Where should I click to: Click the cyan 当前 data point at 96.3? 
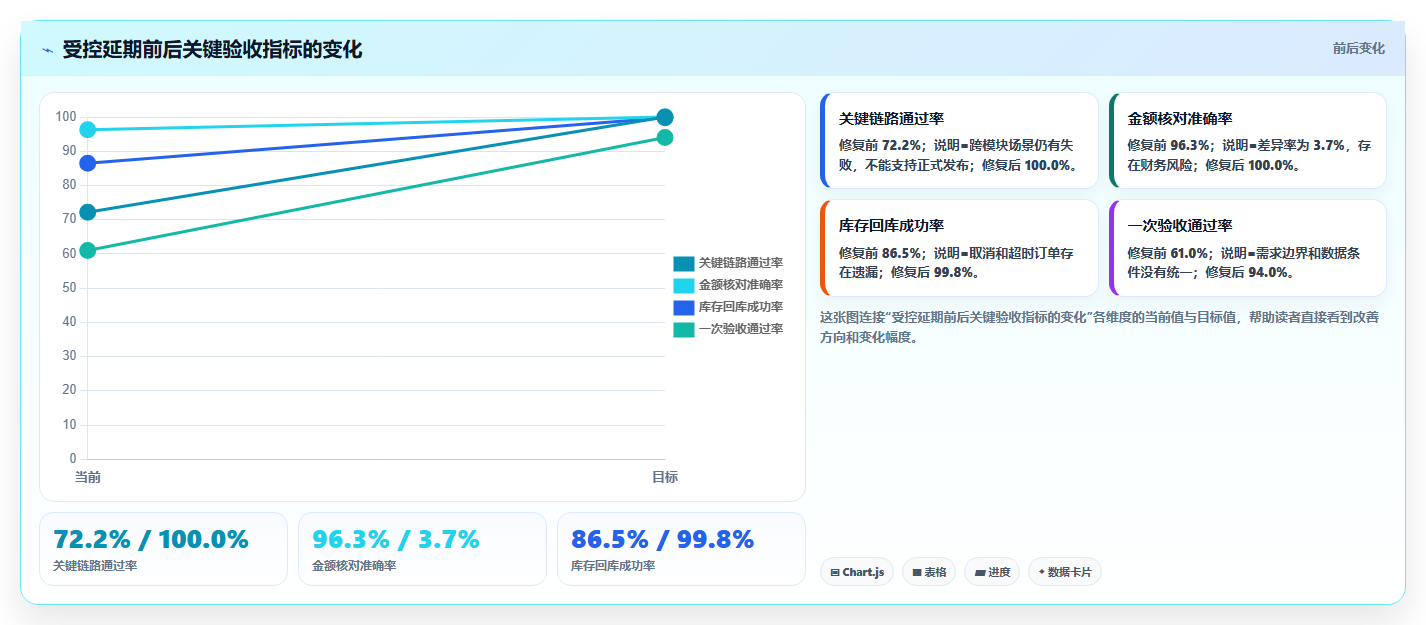[88, 130]
